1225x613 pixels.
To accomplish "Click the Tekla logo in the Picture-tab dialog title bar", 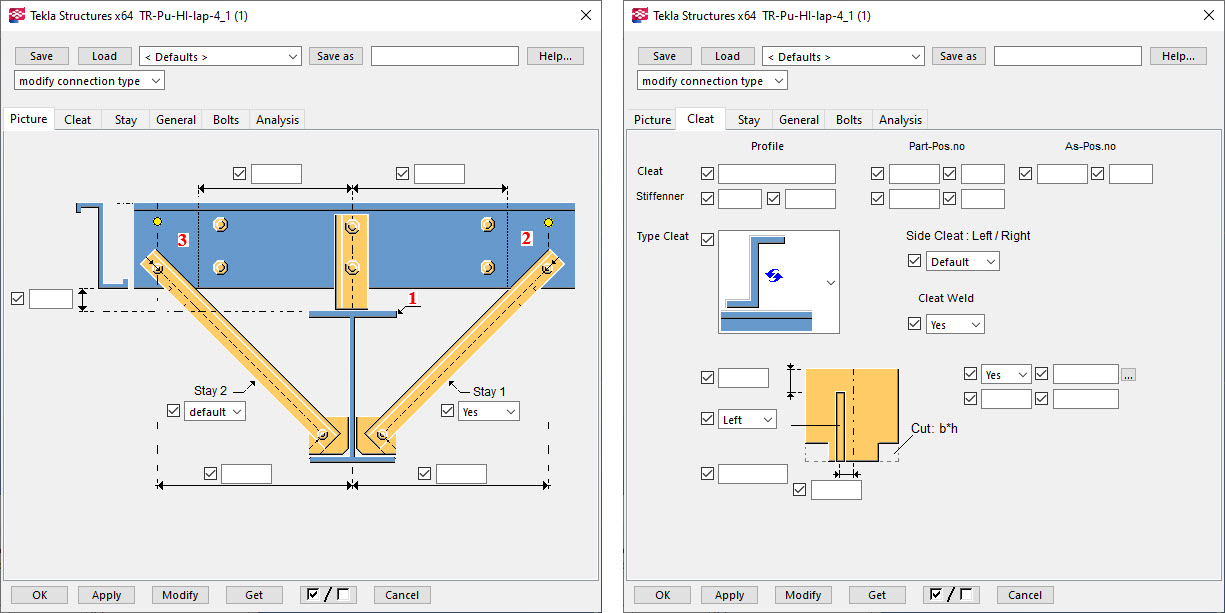I will pos(16,15).
